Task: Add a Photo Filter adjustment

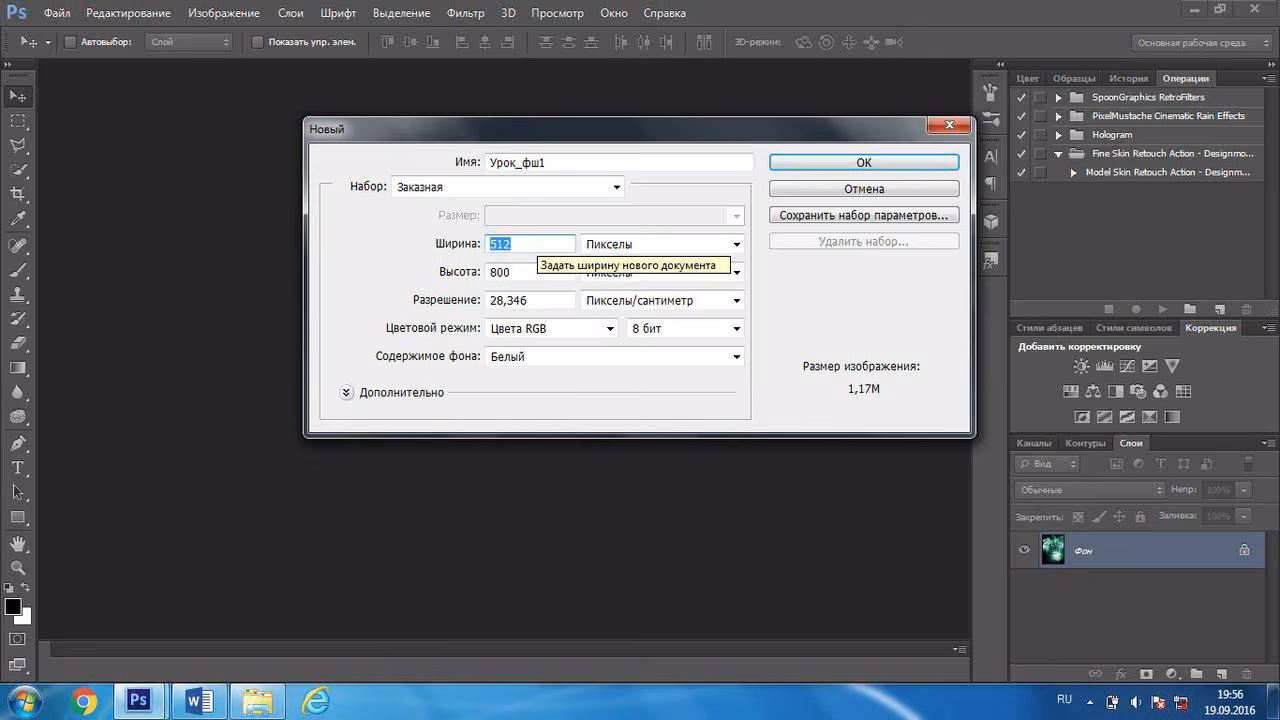Action: (x=1138, y=392)
